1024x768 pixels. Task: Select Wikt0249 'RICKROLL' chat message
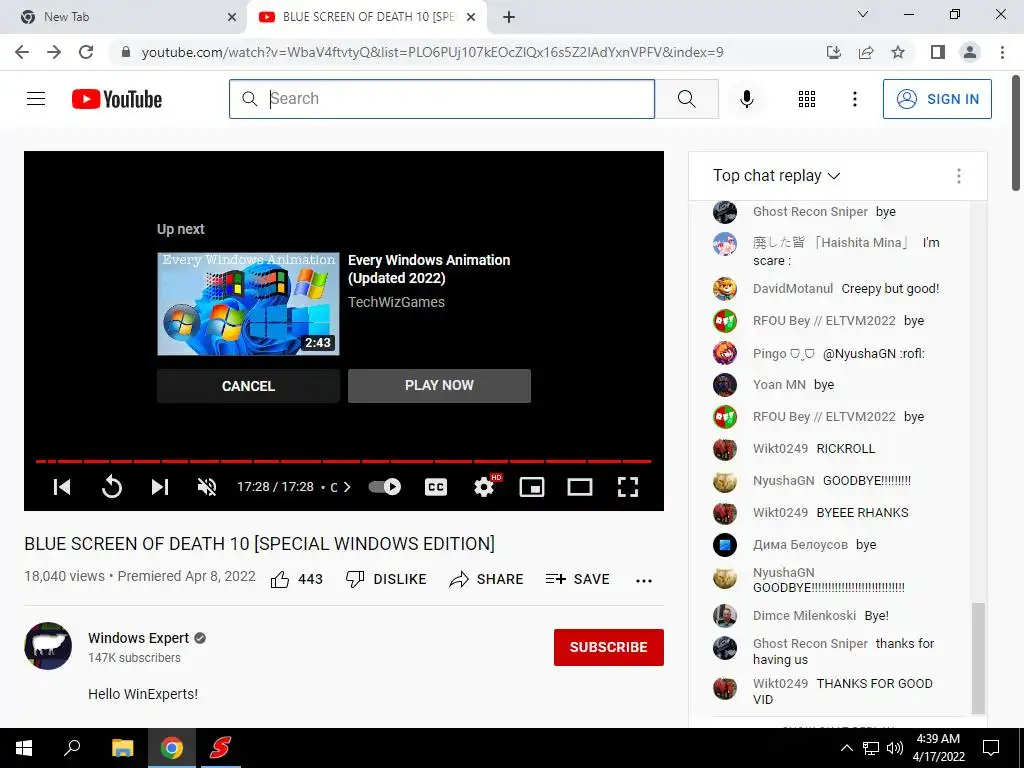tap(846, 449)
